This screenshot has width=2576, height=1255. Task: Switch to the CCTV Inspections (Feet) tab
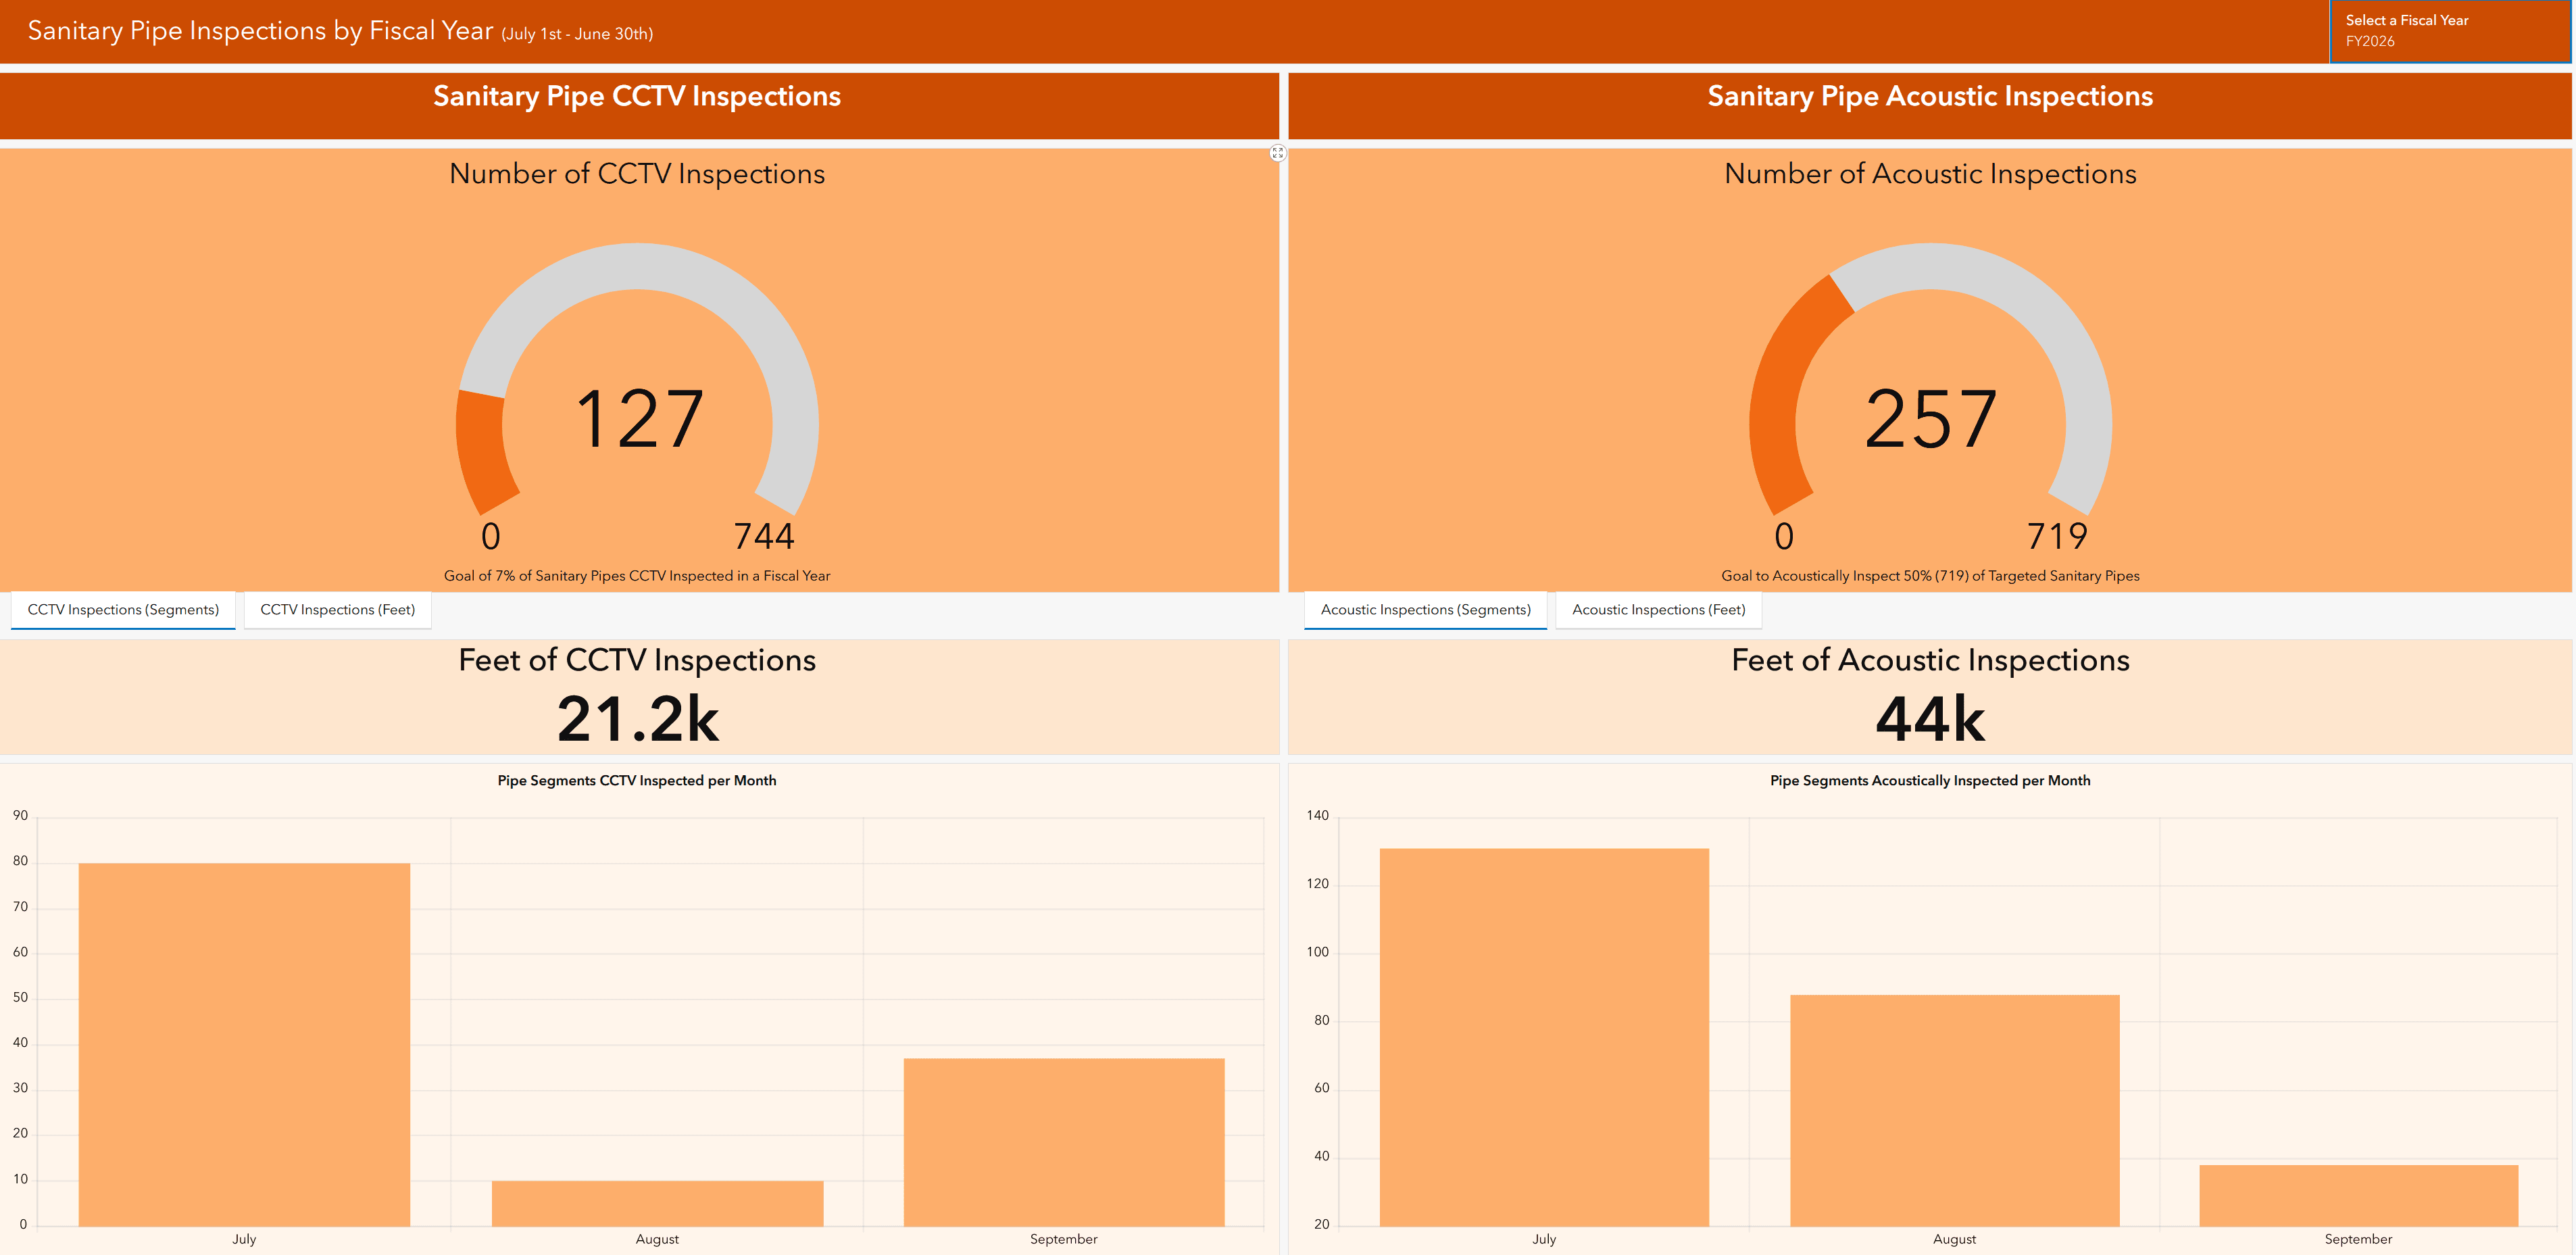338,609
